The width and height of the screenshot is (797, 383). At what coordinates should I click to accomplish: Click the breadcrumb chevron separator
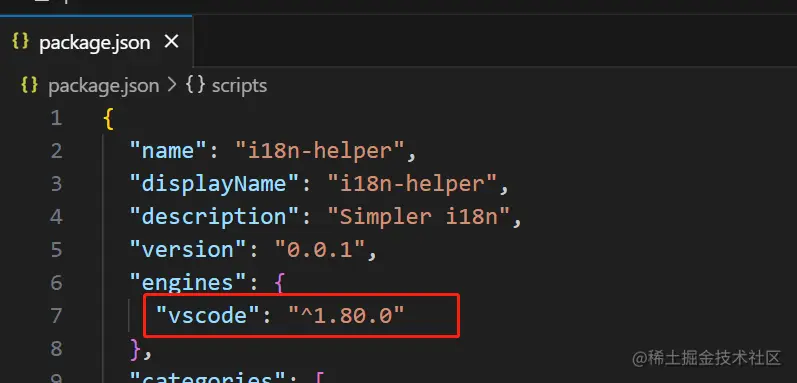tap(172, 85)
